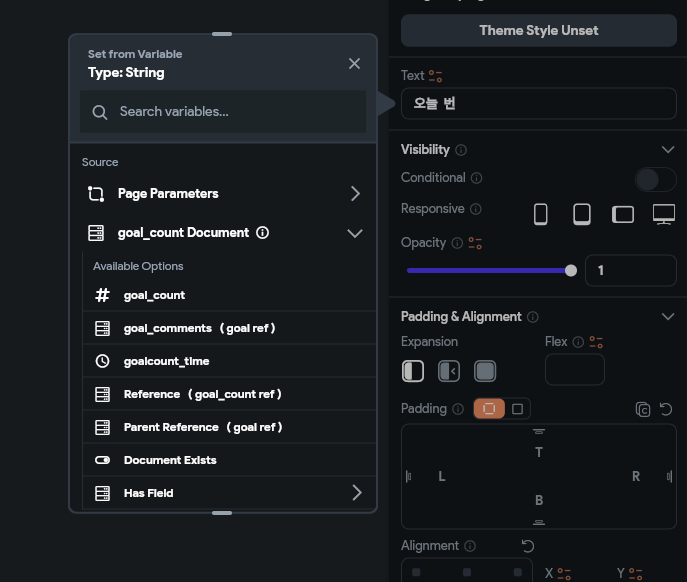Viewport: 687px width, 582px height.
Task: Click Flex variable binding icon
Action: pos(596,342)
